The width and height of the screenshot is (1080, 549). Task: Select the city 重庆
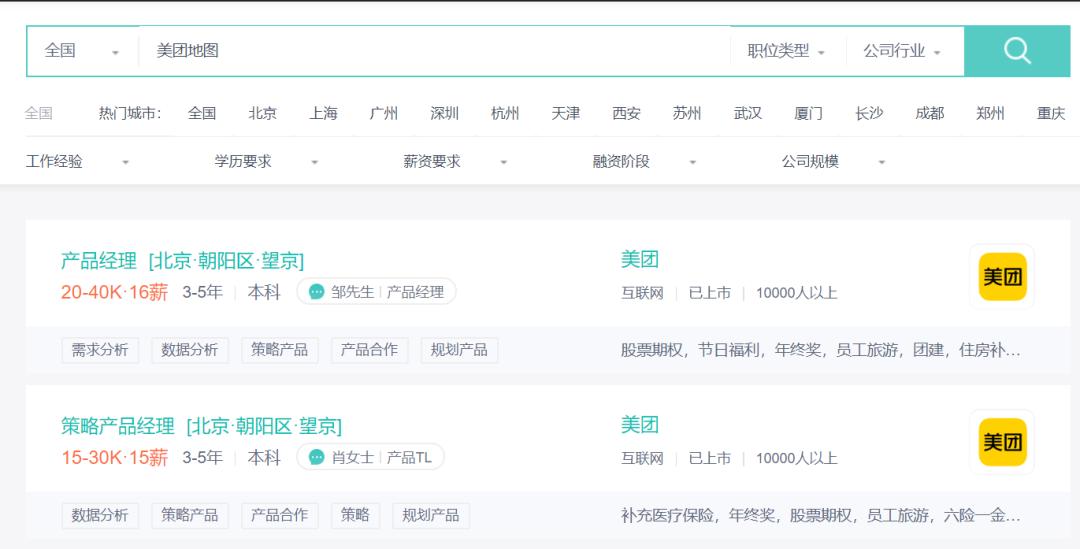[1051, 114]
